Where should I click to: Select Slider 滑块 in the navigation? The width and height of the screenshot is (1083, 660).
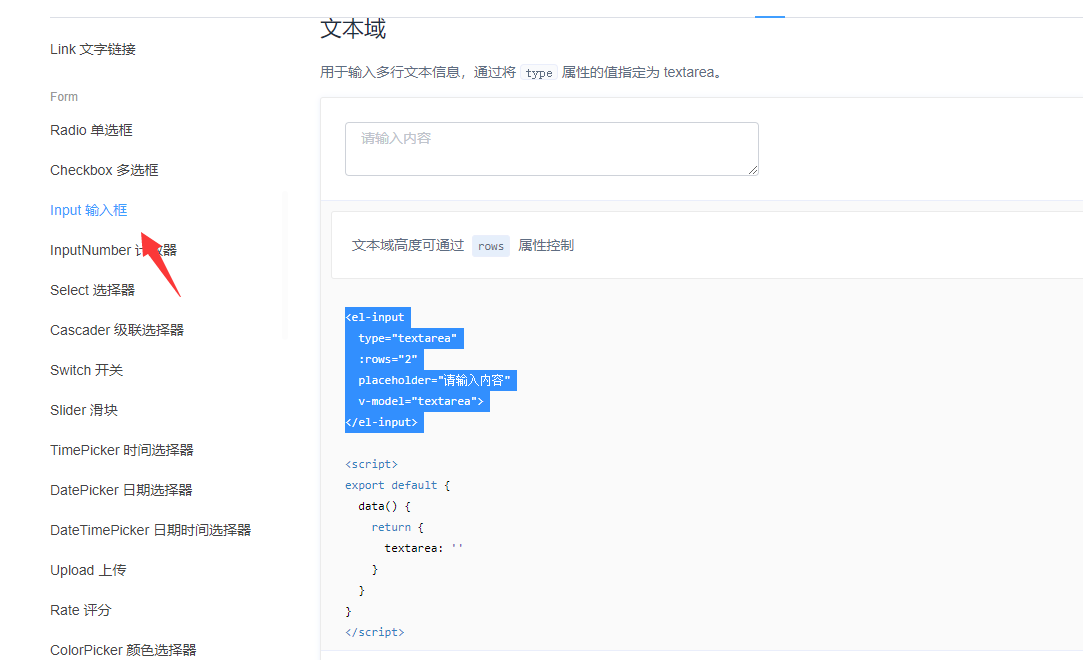click(x=84, y=409)
